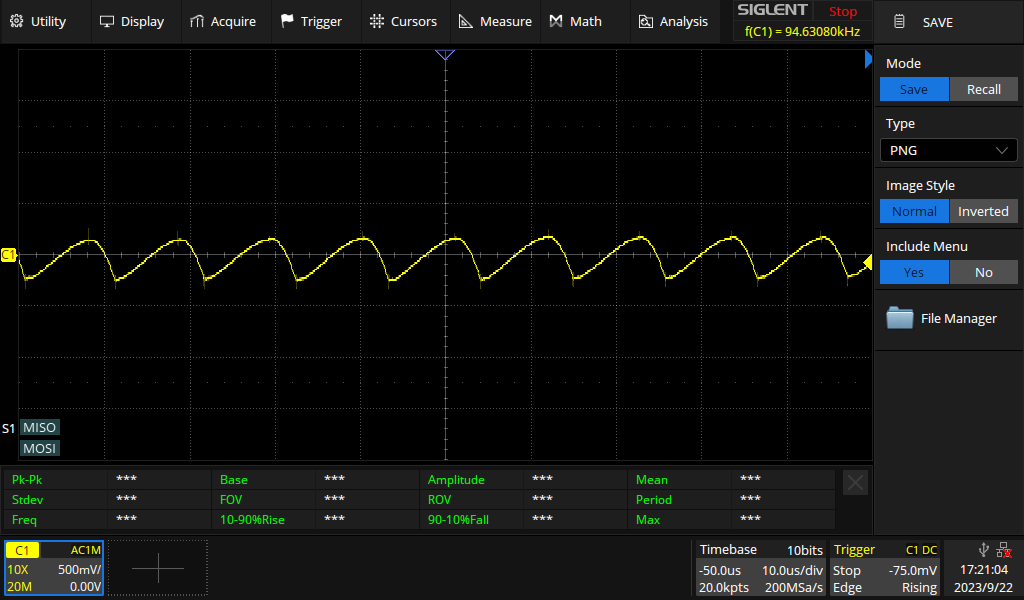Choose No for Include Menu

984,272
